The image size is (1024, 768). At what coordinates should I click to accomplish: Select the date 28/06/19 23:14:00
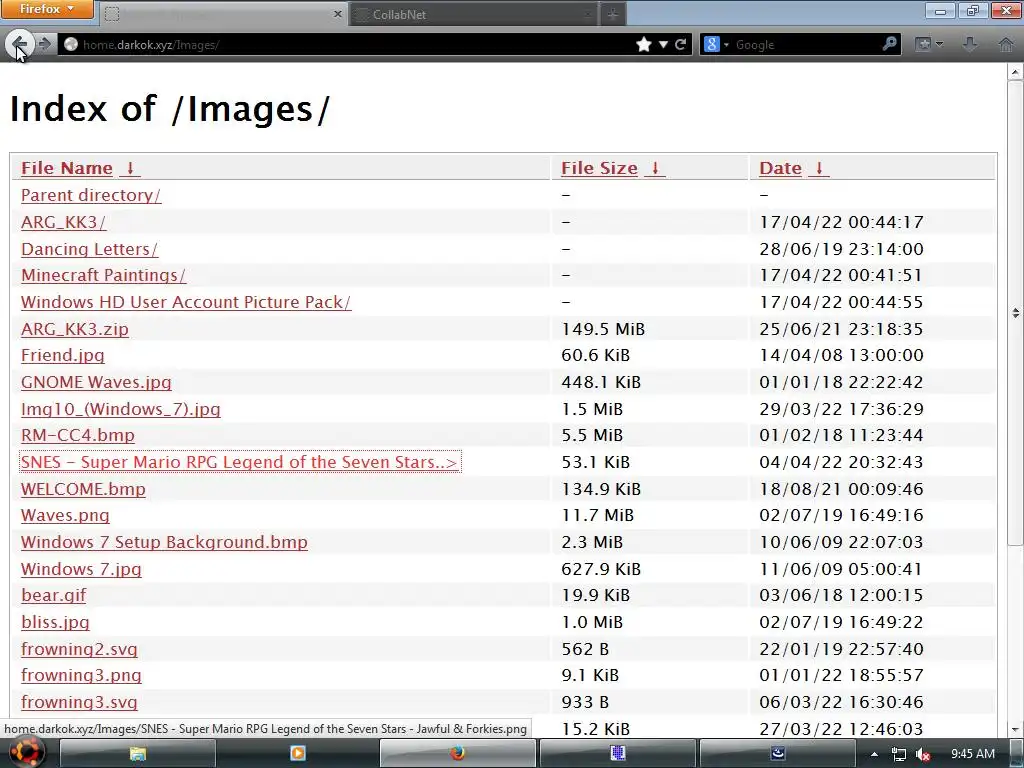tap(841, 249)
